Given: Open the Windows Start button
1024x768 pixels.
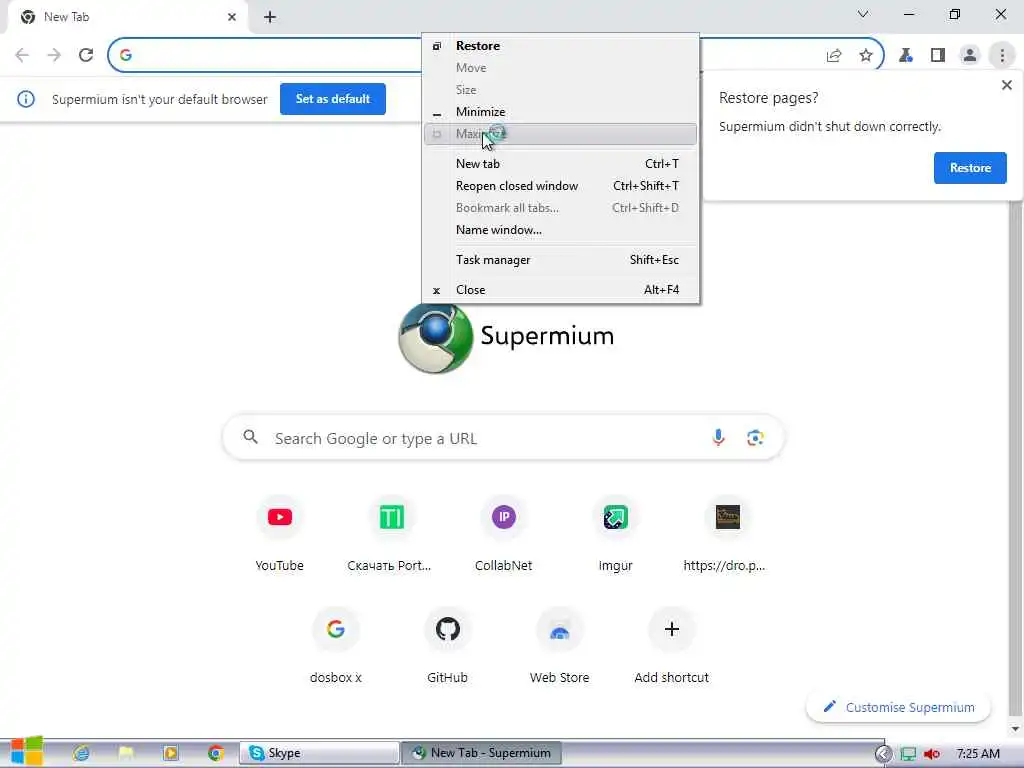Looking at the screenshot, I should coord(27,752).
